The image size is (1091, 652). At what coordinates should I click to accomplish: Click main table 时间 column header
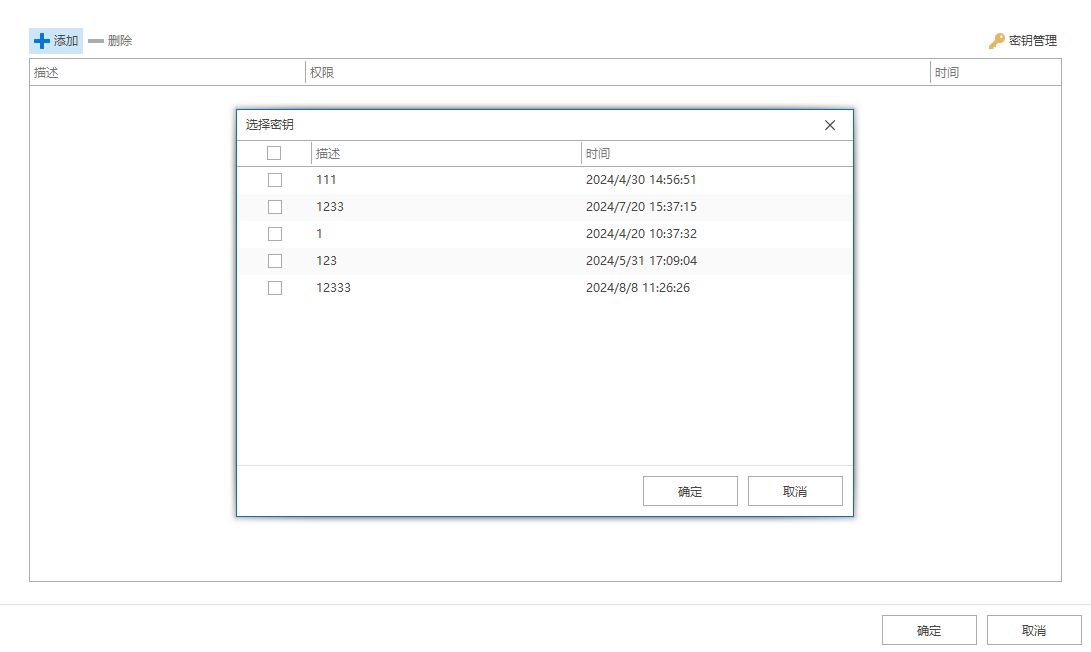[x=996, y=72]
